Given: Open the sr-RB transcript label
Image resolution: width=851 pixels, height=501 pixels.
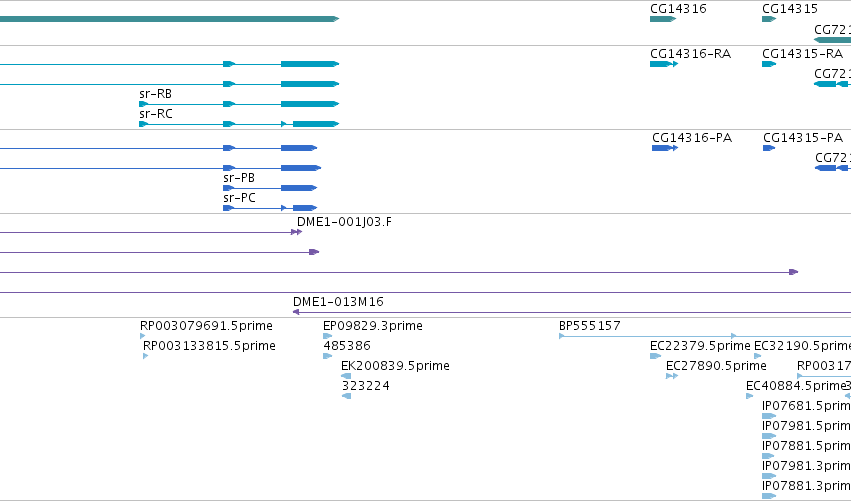Looking at the screenshot, I should (155, 94).
